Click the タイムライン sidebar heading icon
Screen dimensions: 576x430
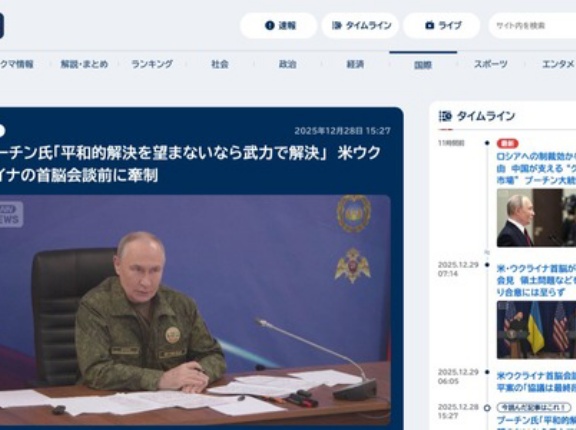click(445, 116)
